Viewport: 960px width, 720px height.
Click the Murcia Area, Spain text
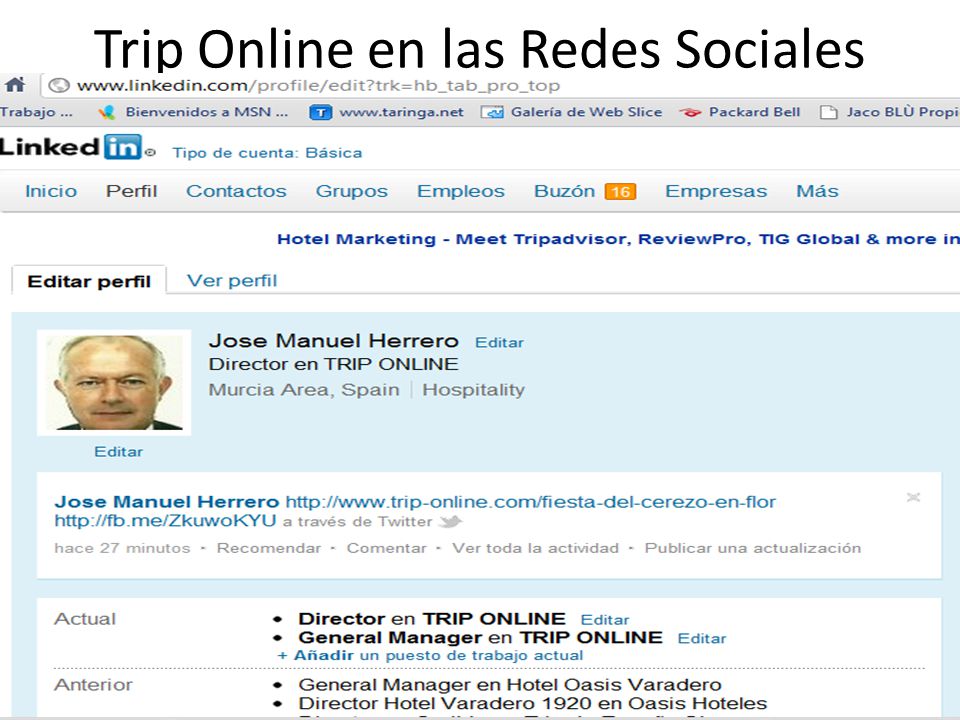click(x=304, y=390)
